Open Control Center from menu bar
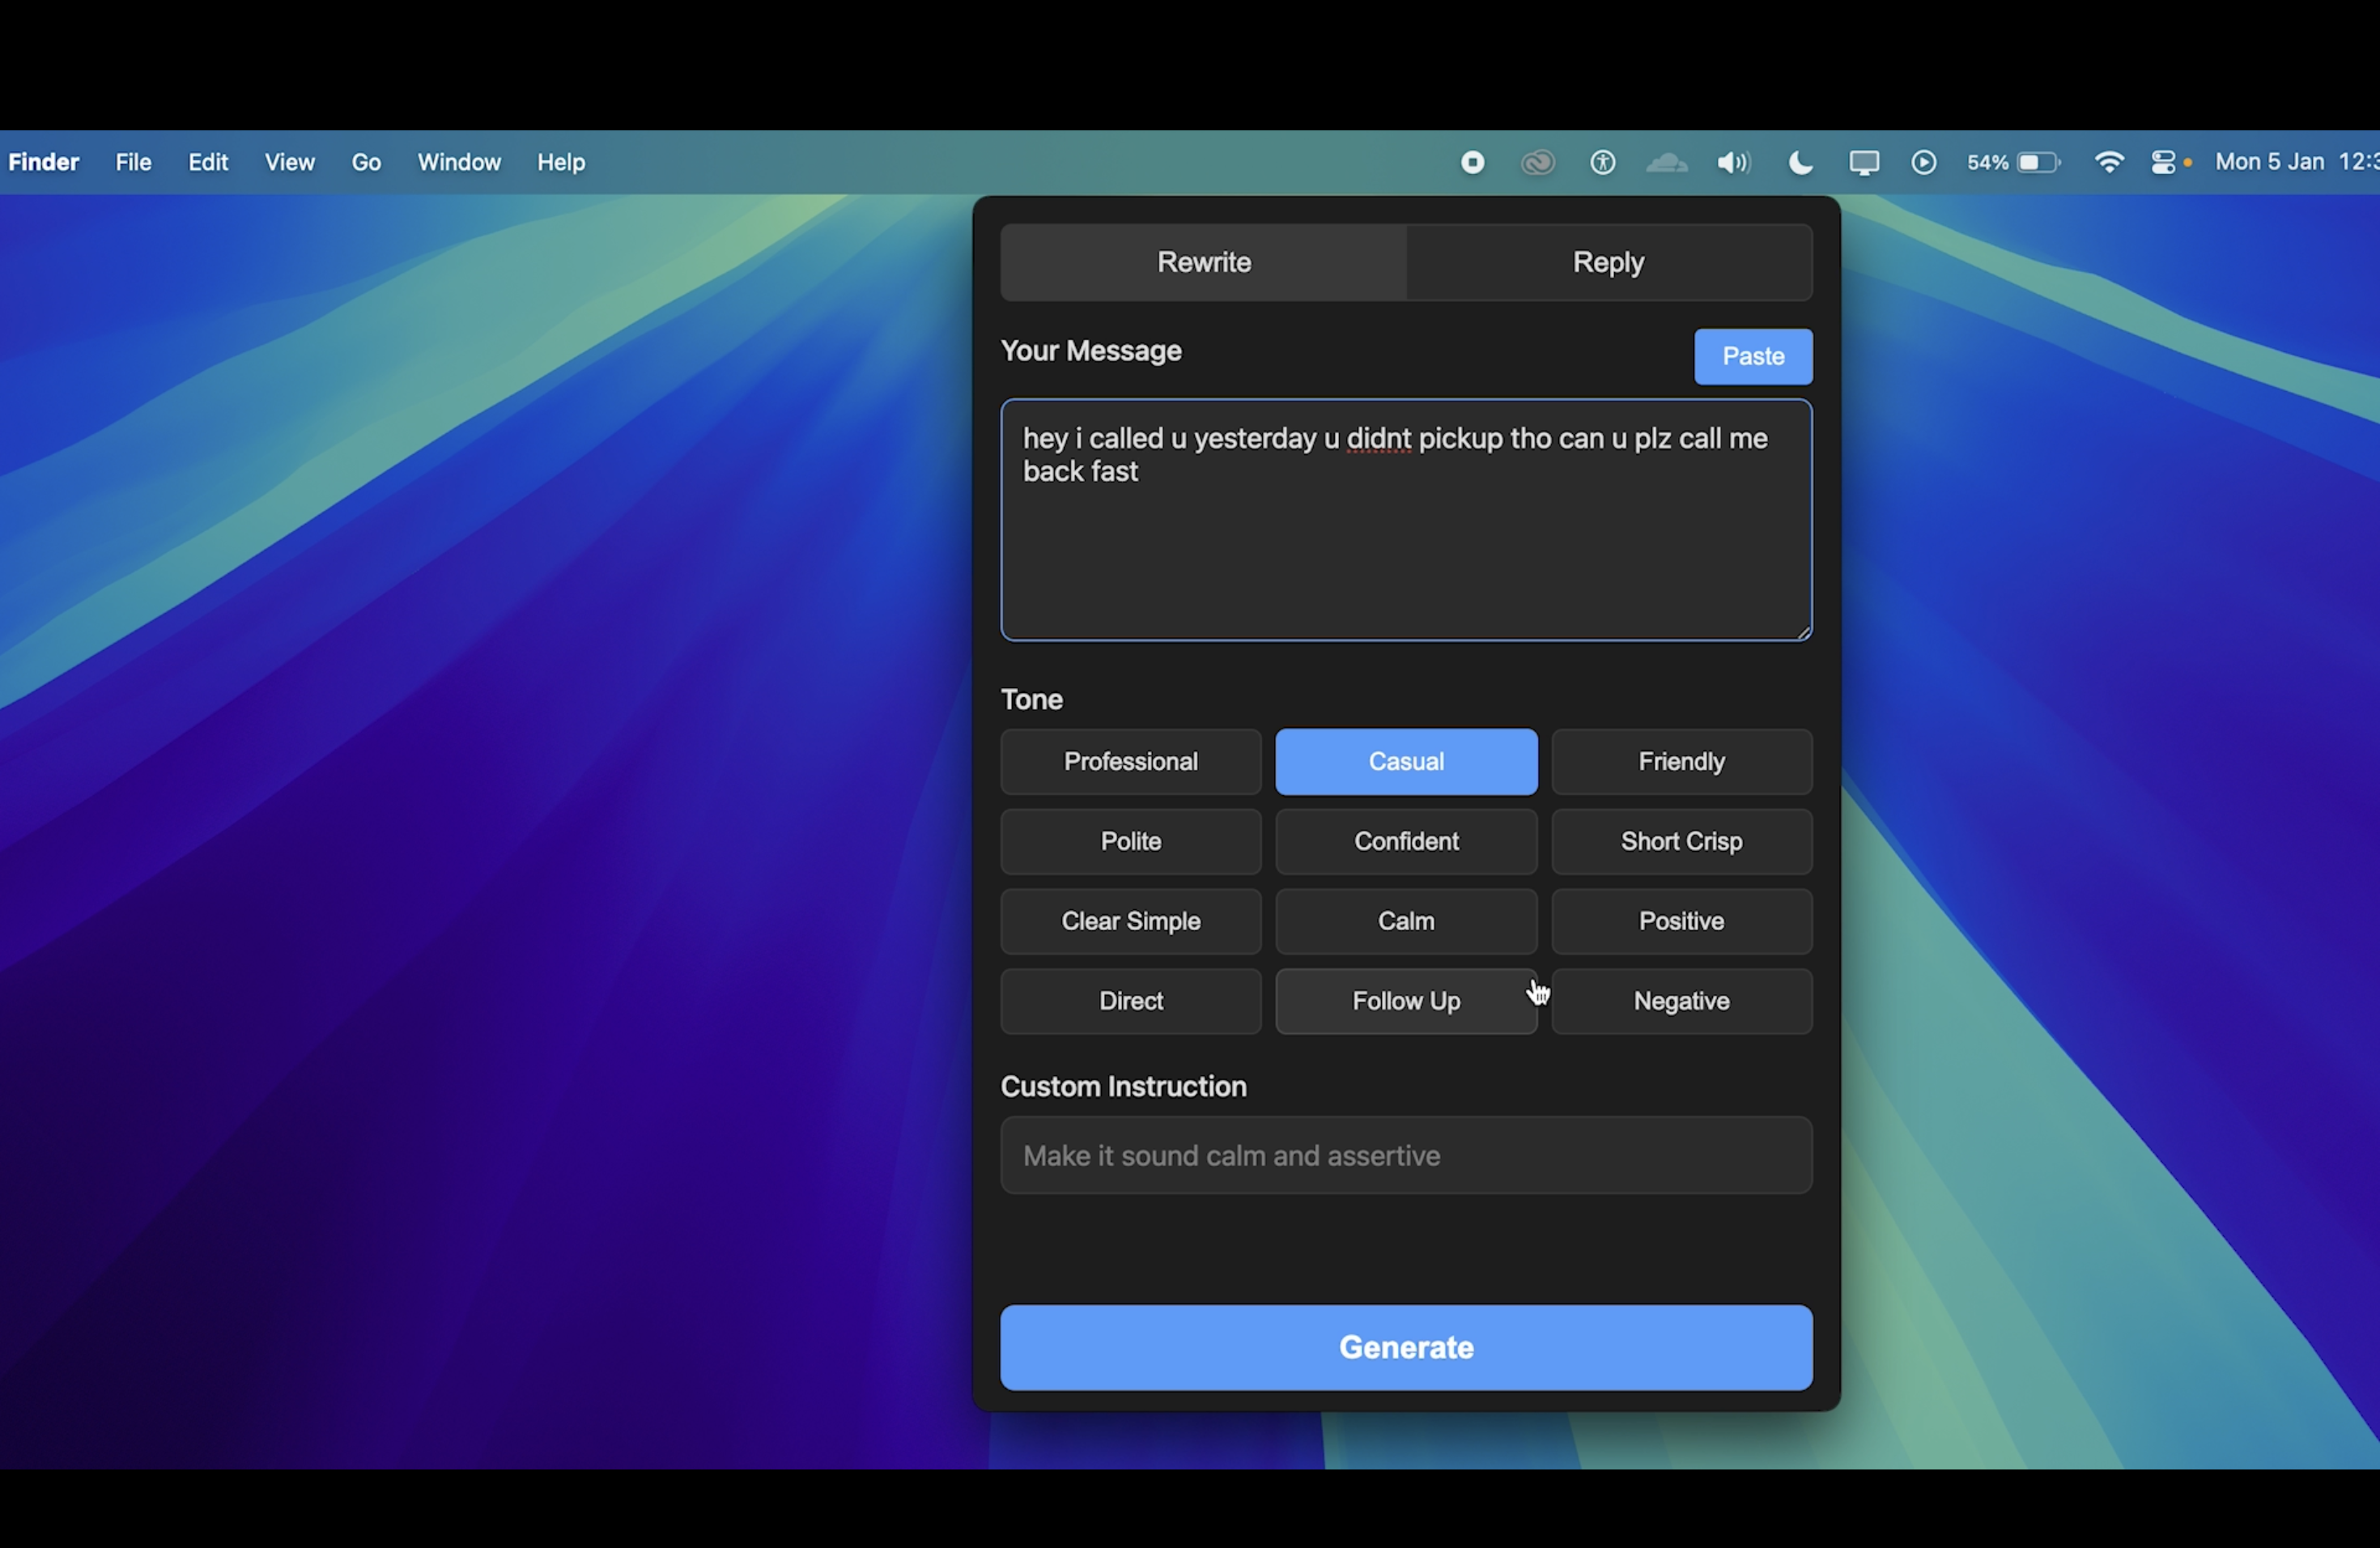The height and width of the screenshot is (1548, 2380). pyautogui.click(x=2164, y=162)
